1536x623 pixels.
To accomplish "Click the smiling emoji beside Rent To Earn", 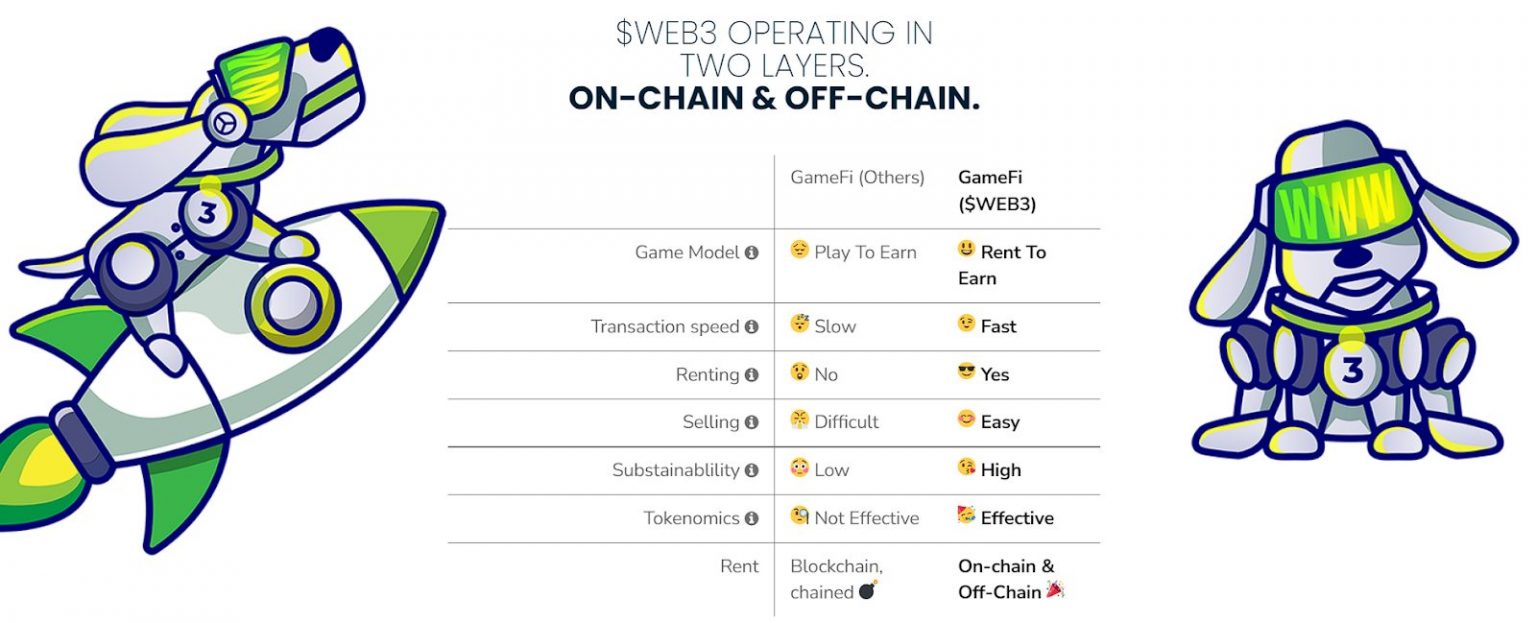I will tap(966, 250).
